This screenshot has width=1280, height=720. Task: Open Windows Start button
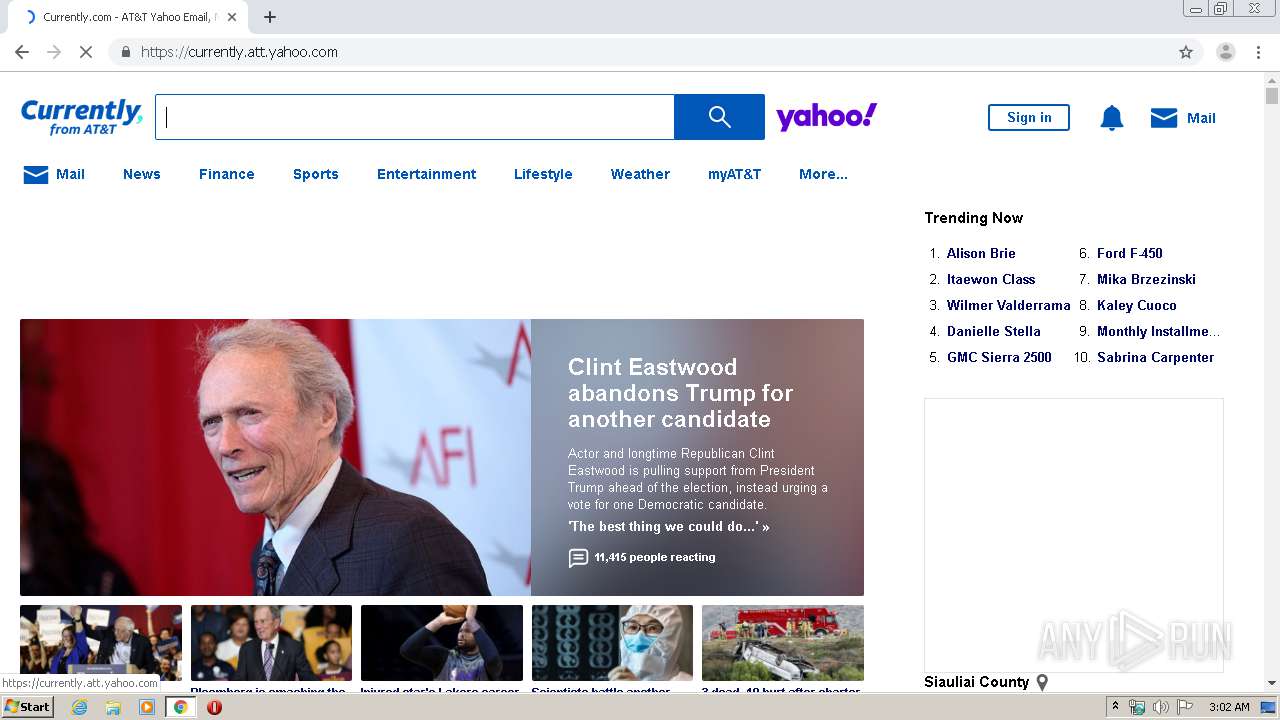28,707
